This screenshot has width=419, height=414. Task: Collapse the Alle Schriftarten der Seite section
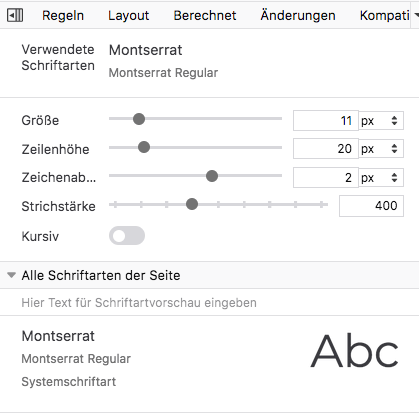click(12, 275)
